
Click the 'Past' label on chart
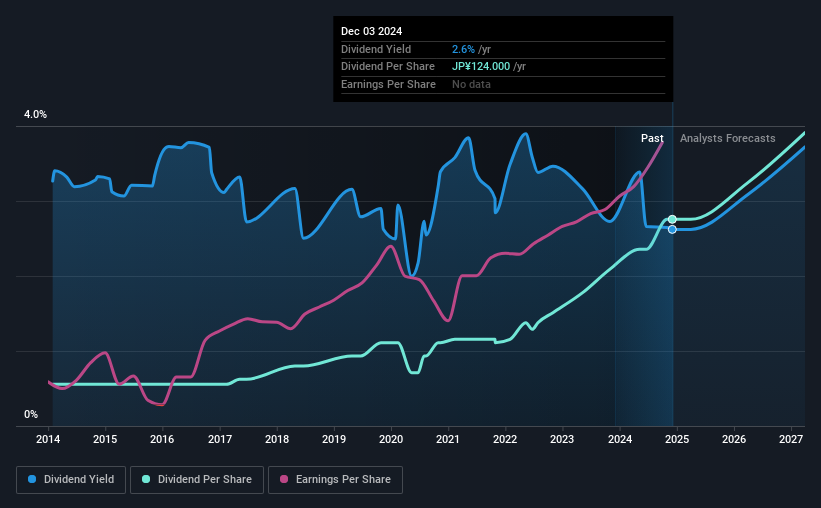coord(652,138)
